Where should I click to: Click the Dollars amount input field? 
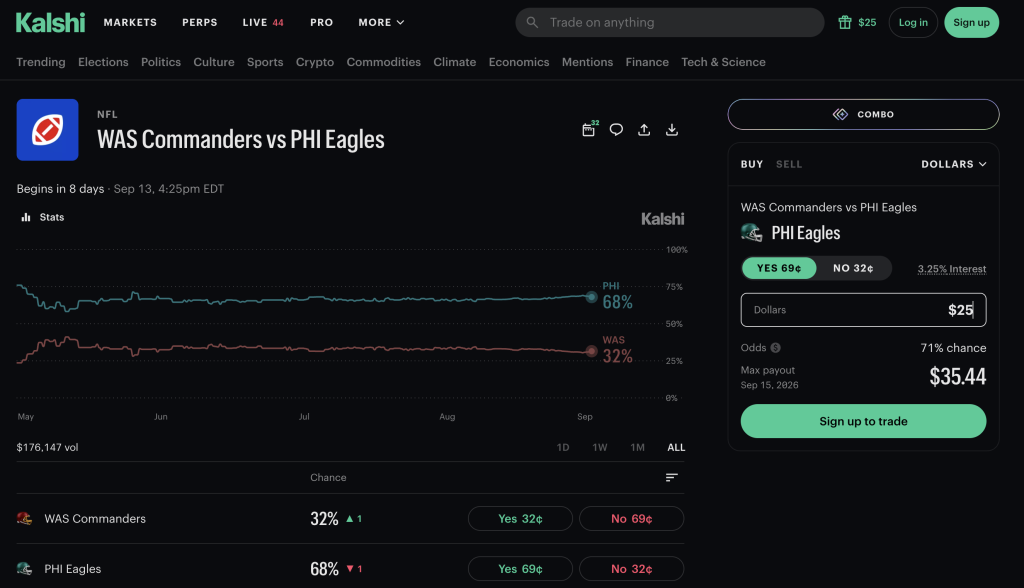pos(863,310)
